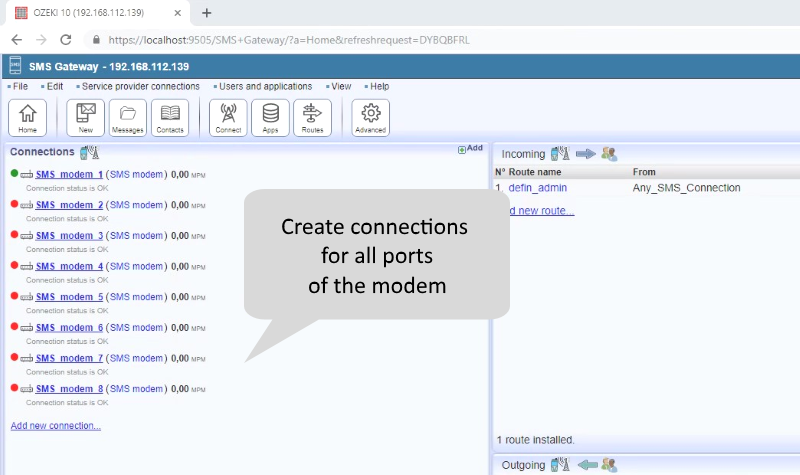
Task: Click the Incoming users icon
Action: [x=609, y=154]
